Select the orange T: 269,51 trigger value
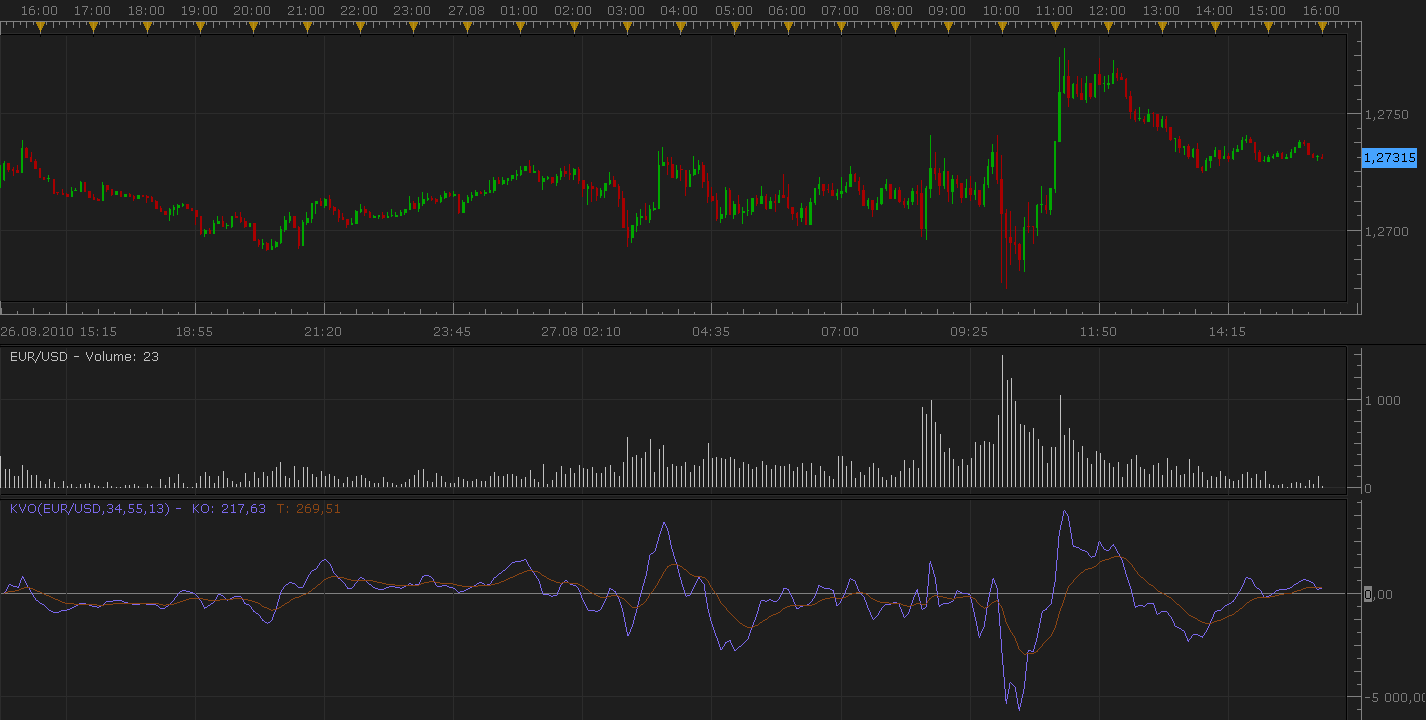 (x=308, y=508)
